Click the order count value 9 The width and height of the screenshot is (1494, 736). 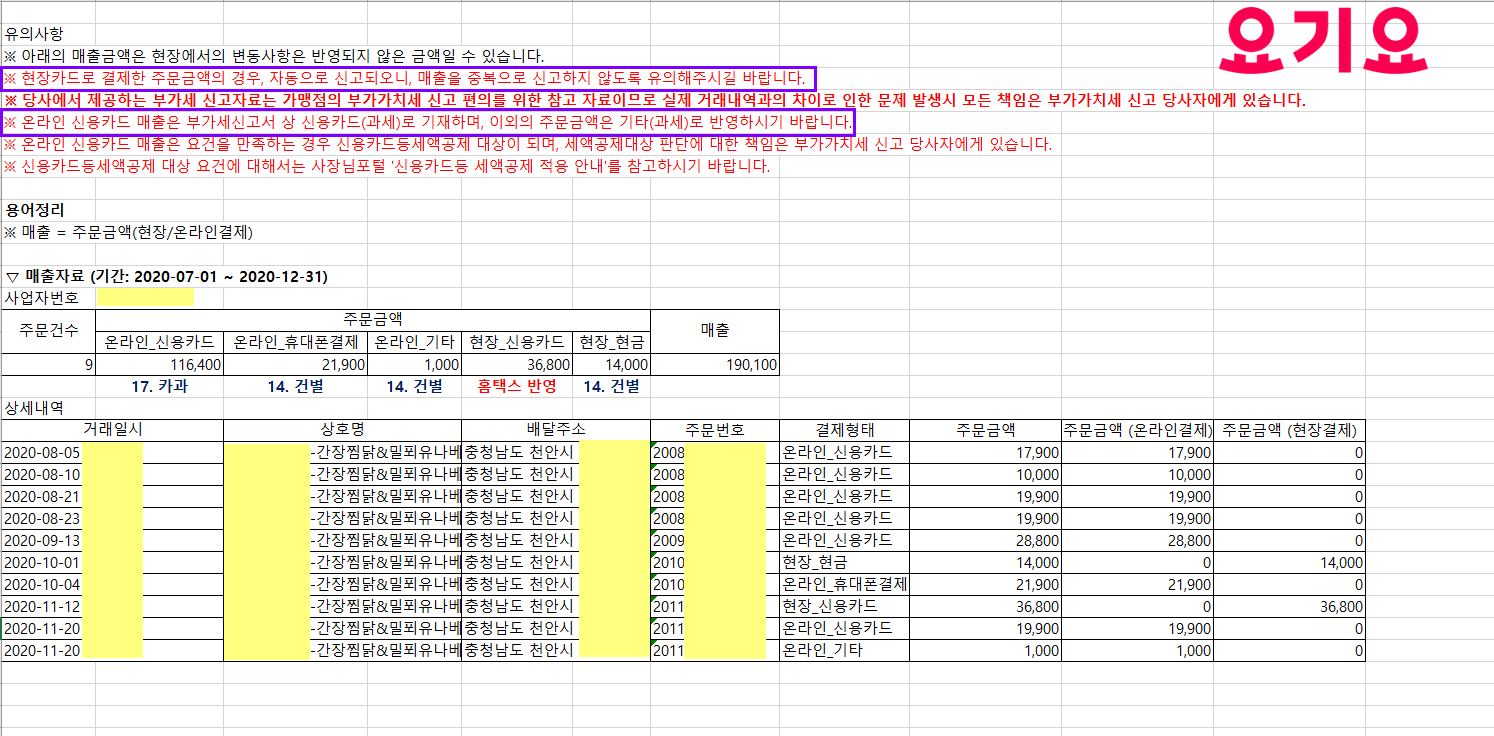coord(49,365)
